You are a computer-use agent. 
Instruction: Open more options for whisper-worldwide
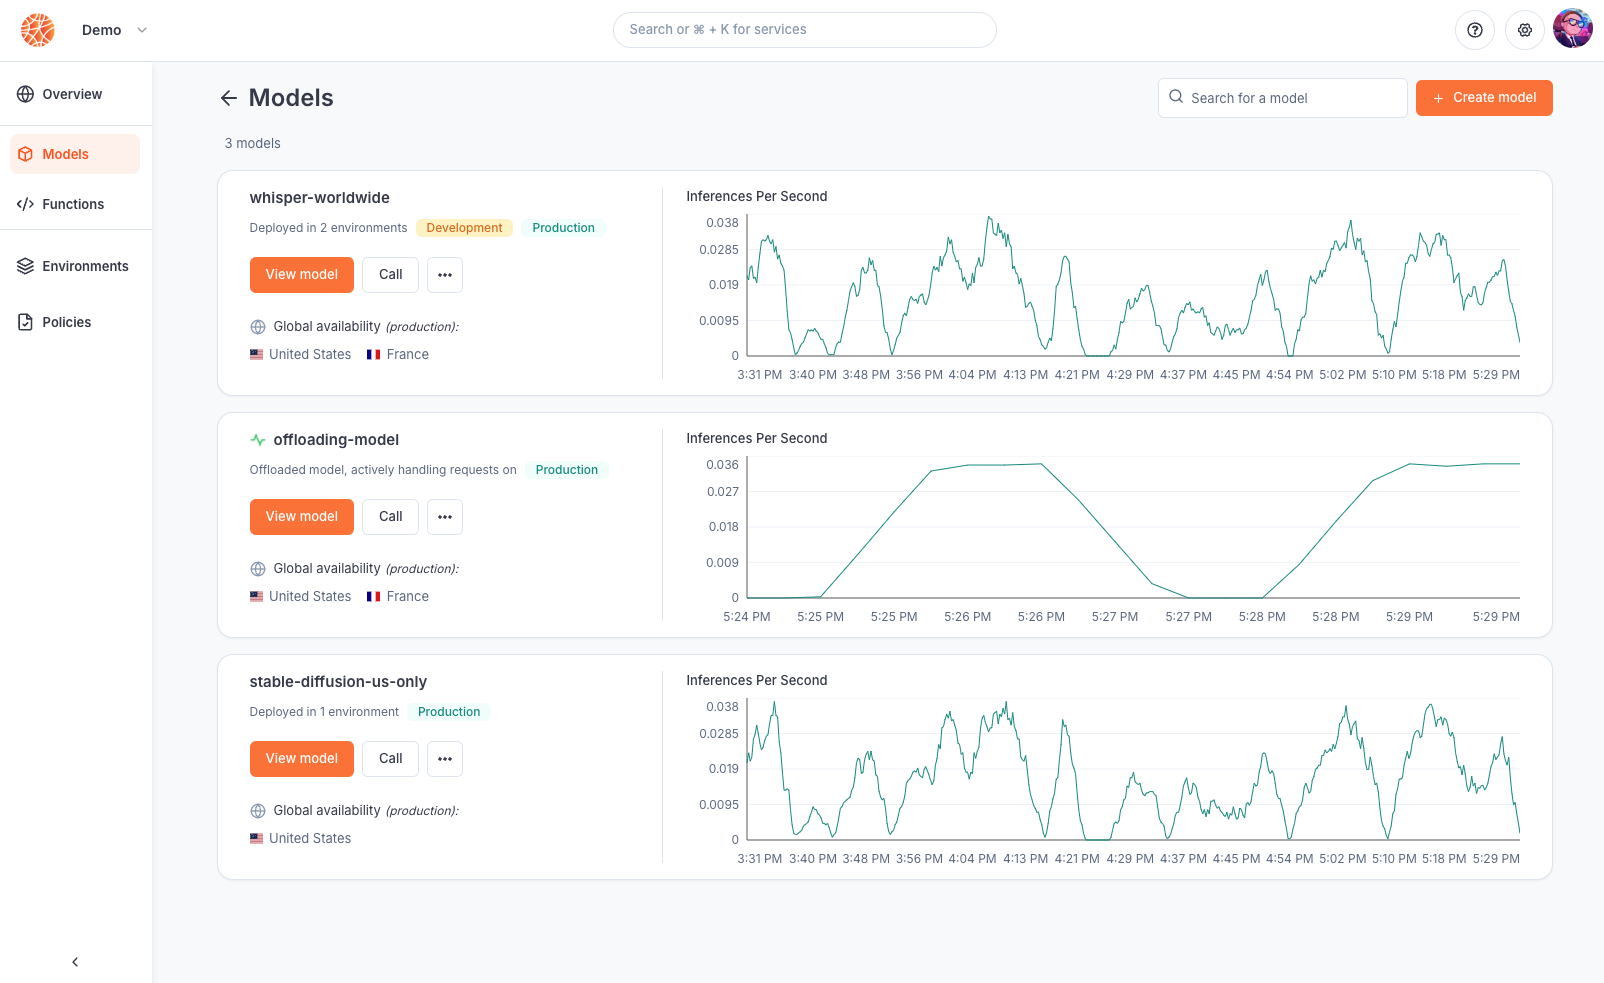(445, 275)
